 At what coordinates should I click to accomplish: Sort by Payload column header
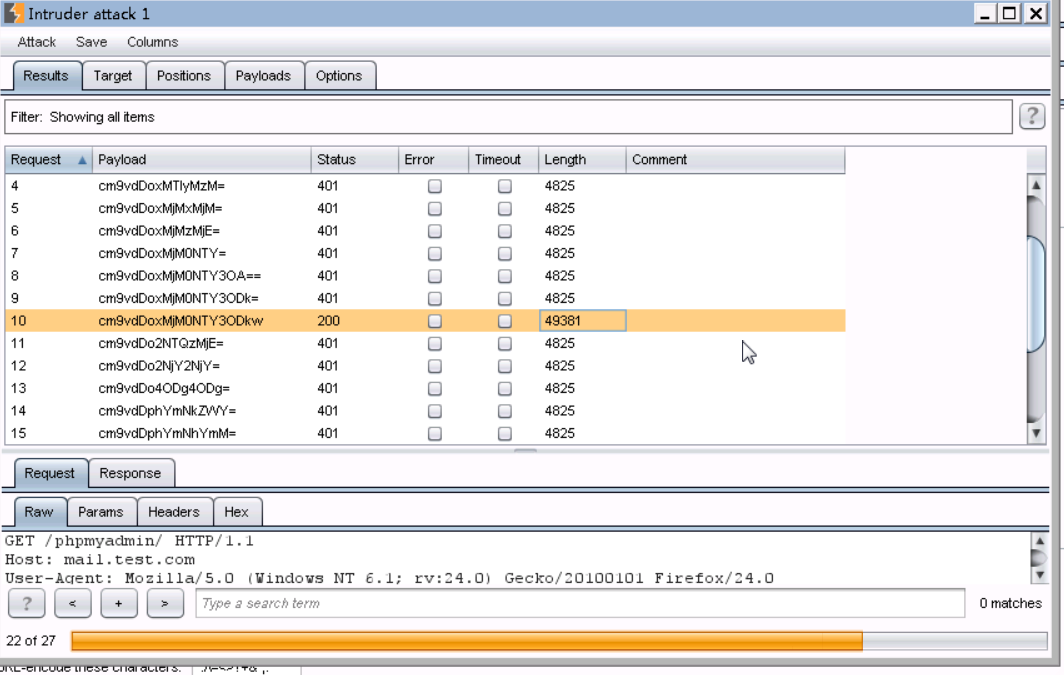pyautogui.click(x=202, y=160)
